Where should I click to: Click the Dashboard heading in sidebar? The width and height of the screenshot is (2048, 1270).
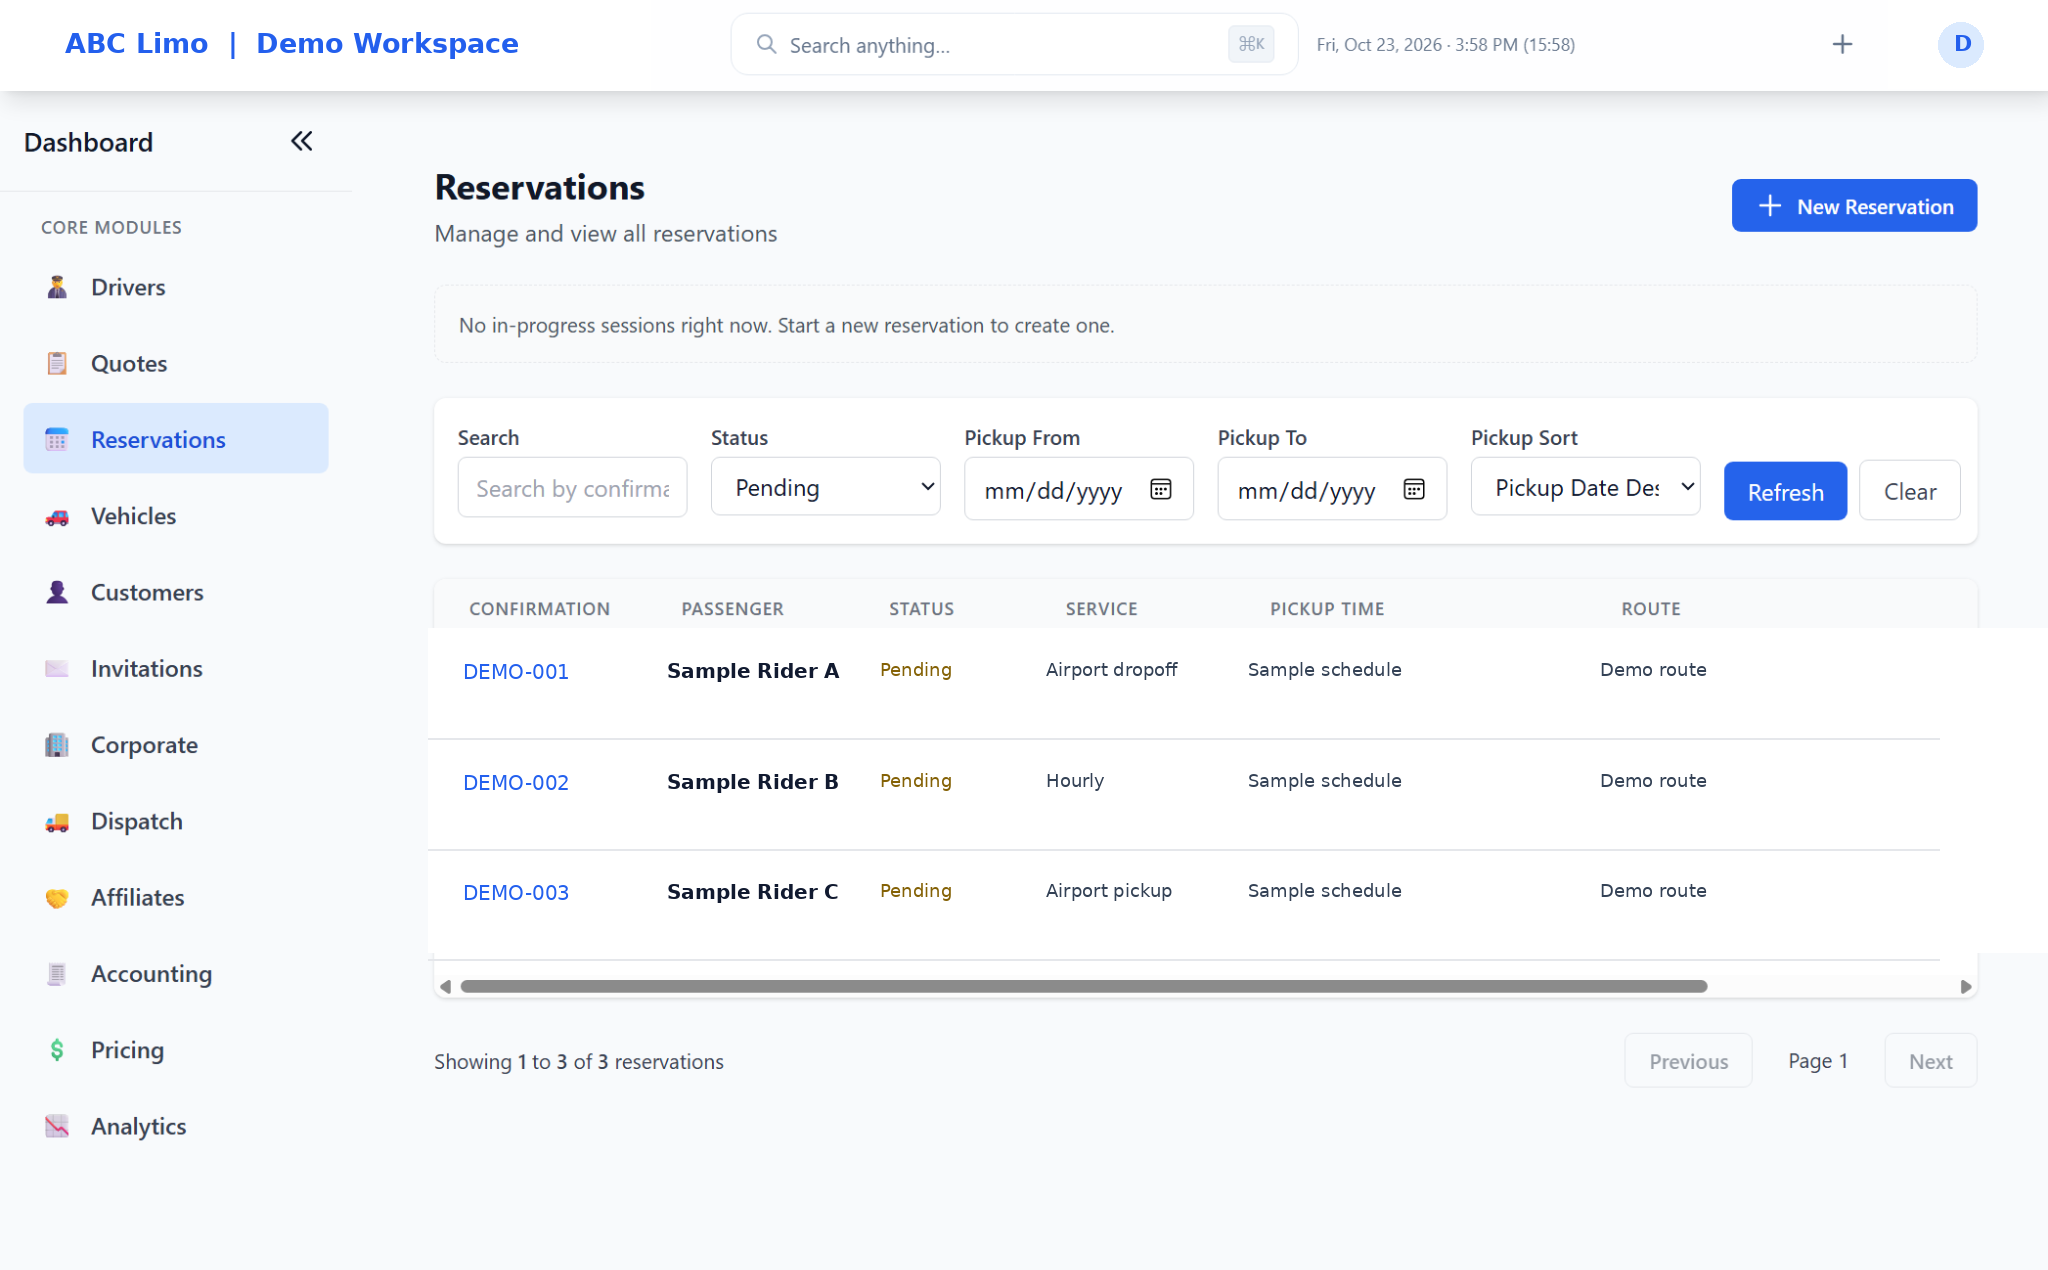88,142
